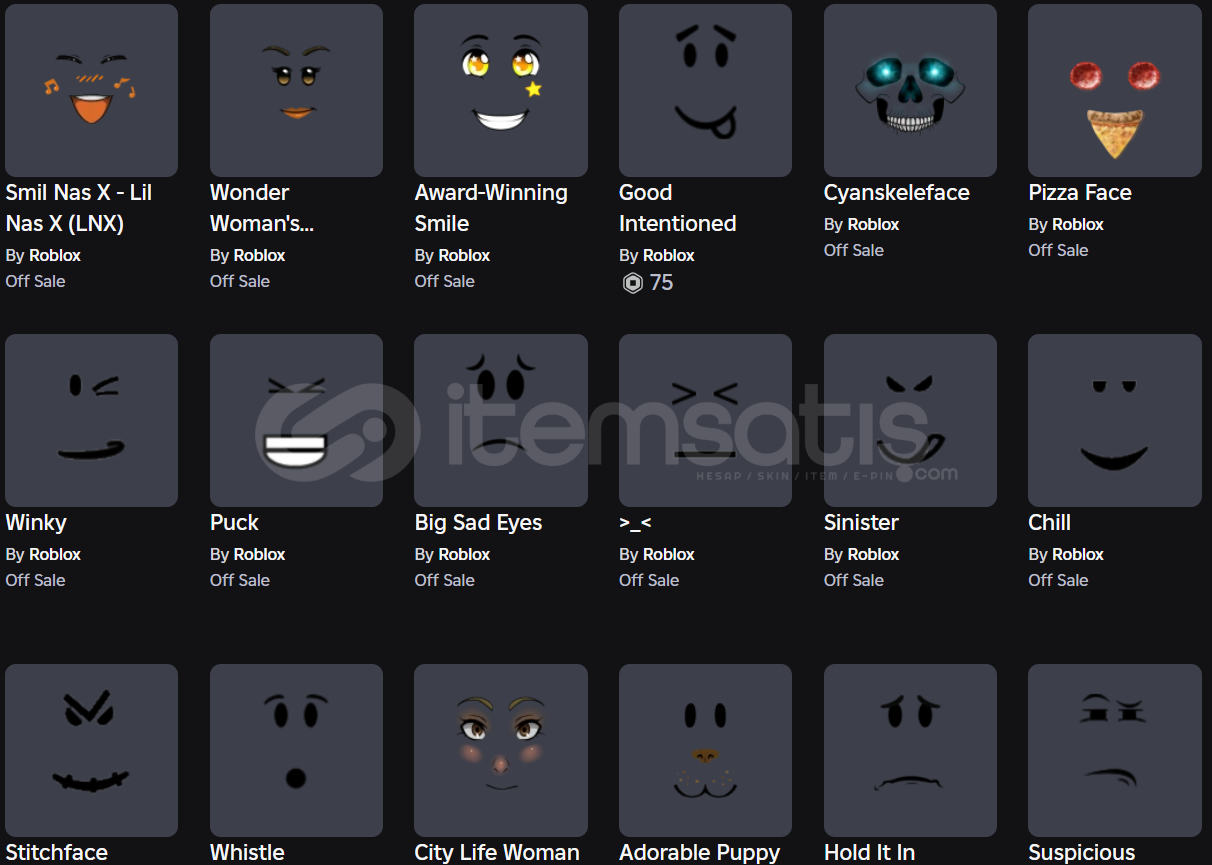Select the Pizza Face item image
This screenshot has width=1212, height=865.
1115,90
